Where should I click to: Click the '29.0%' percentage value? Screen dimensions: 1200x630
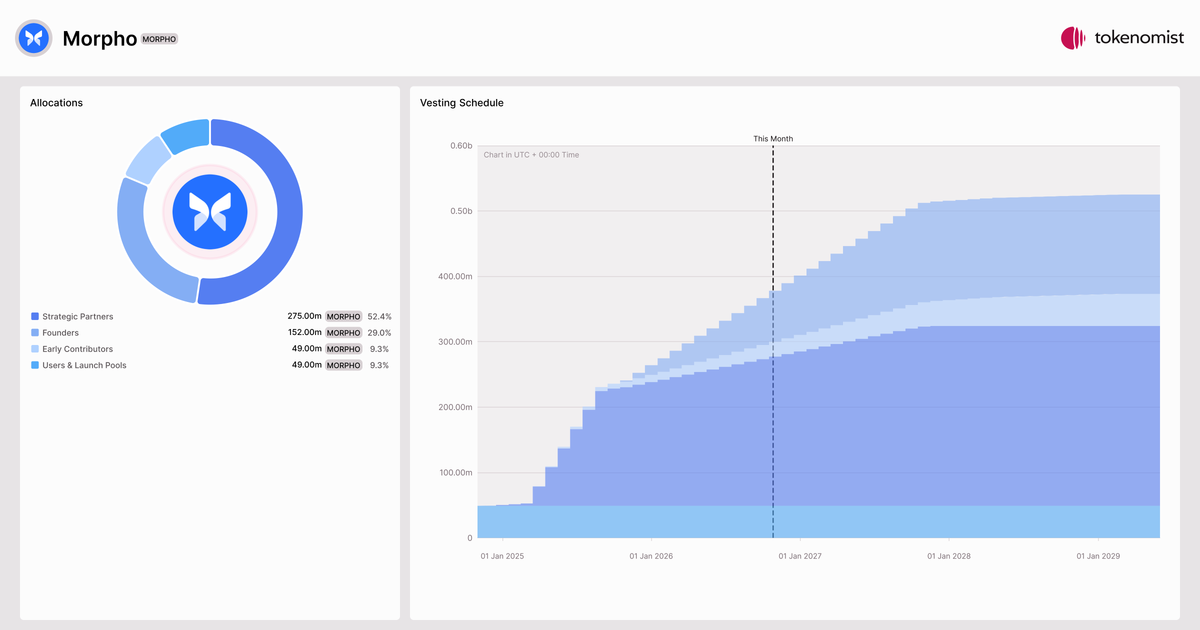click(x=379, y=332)
